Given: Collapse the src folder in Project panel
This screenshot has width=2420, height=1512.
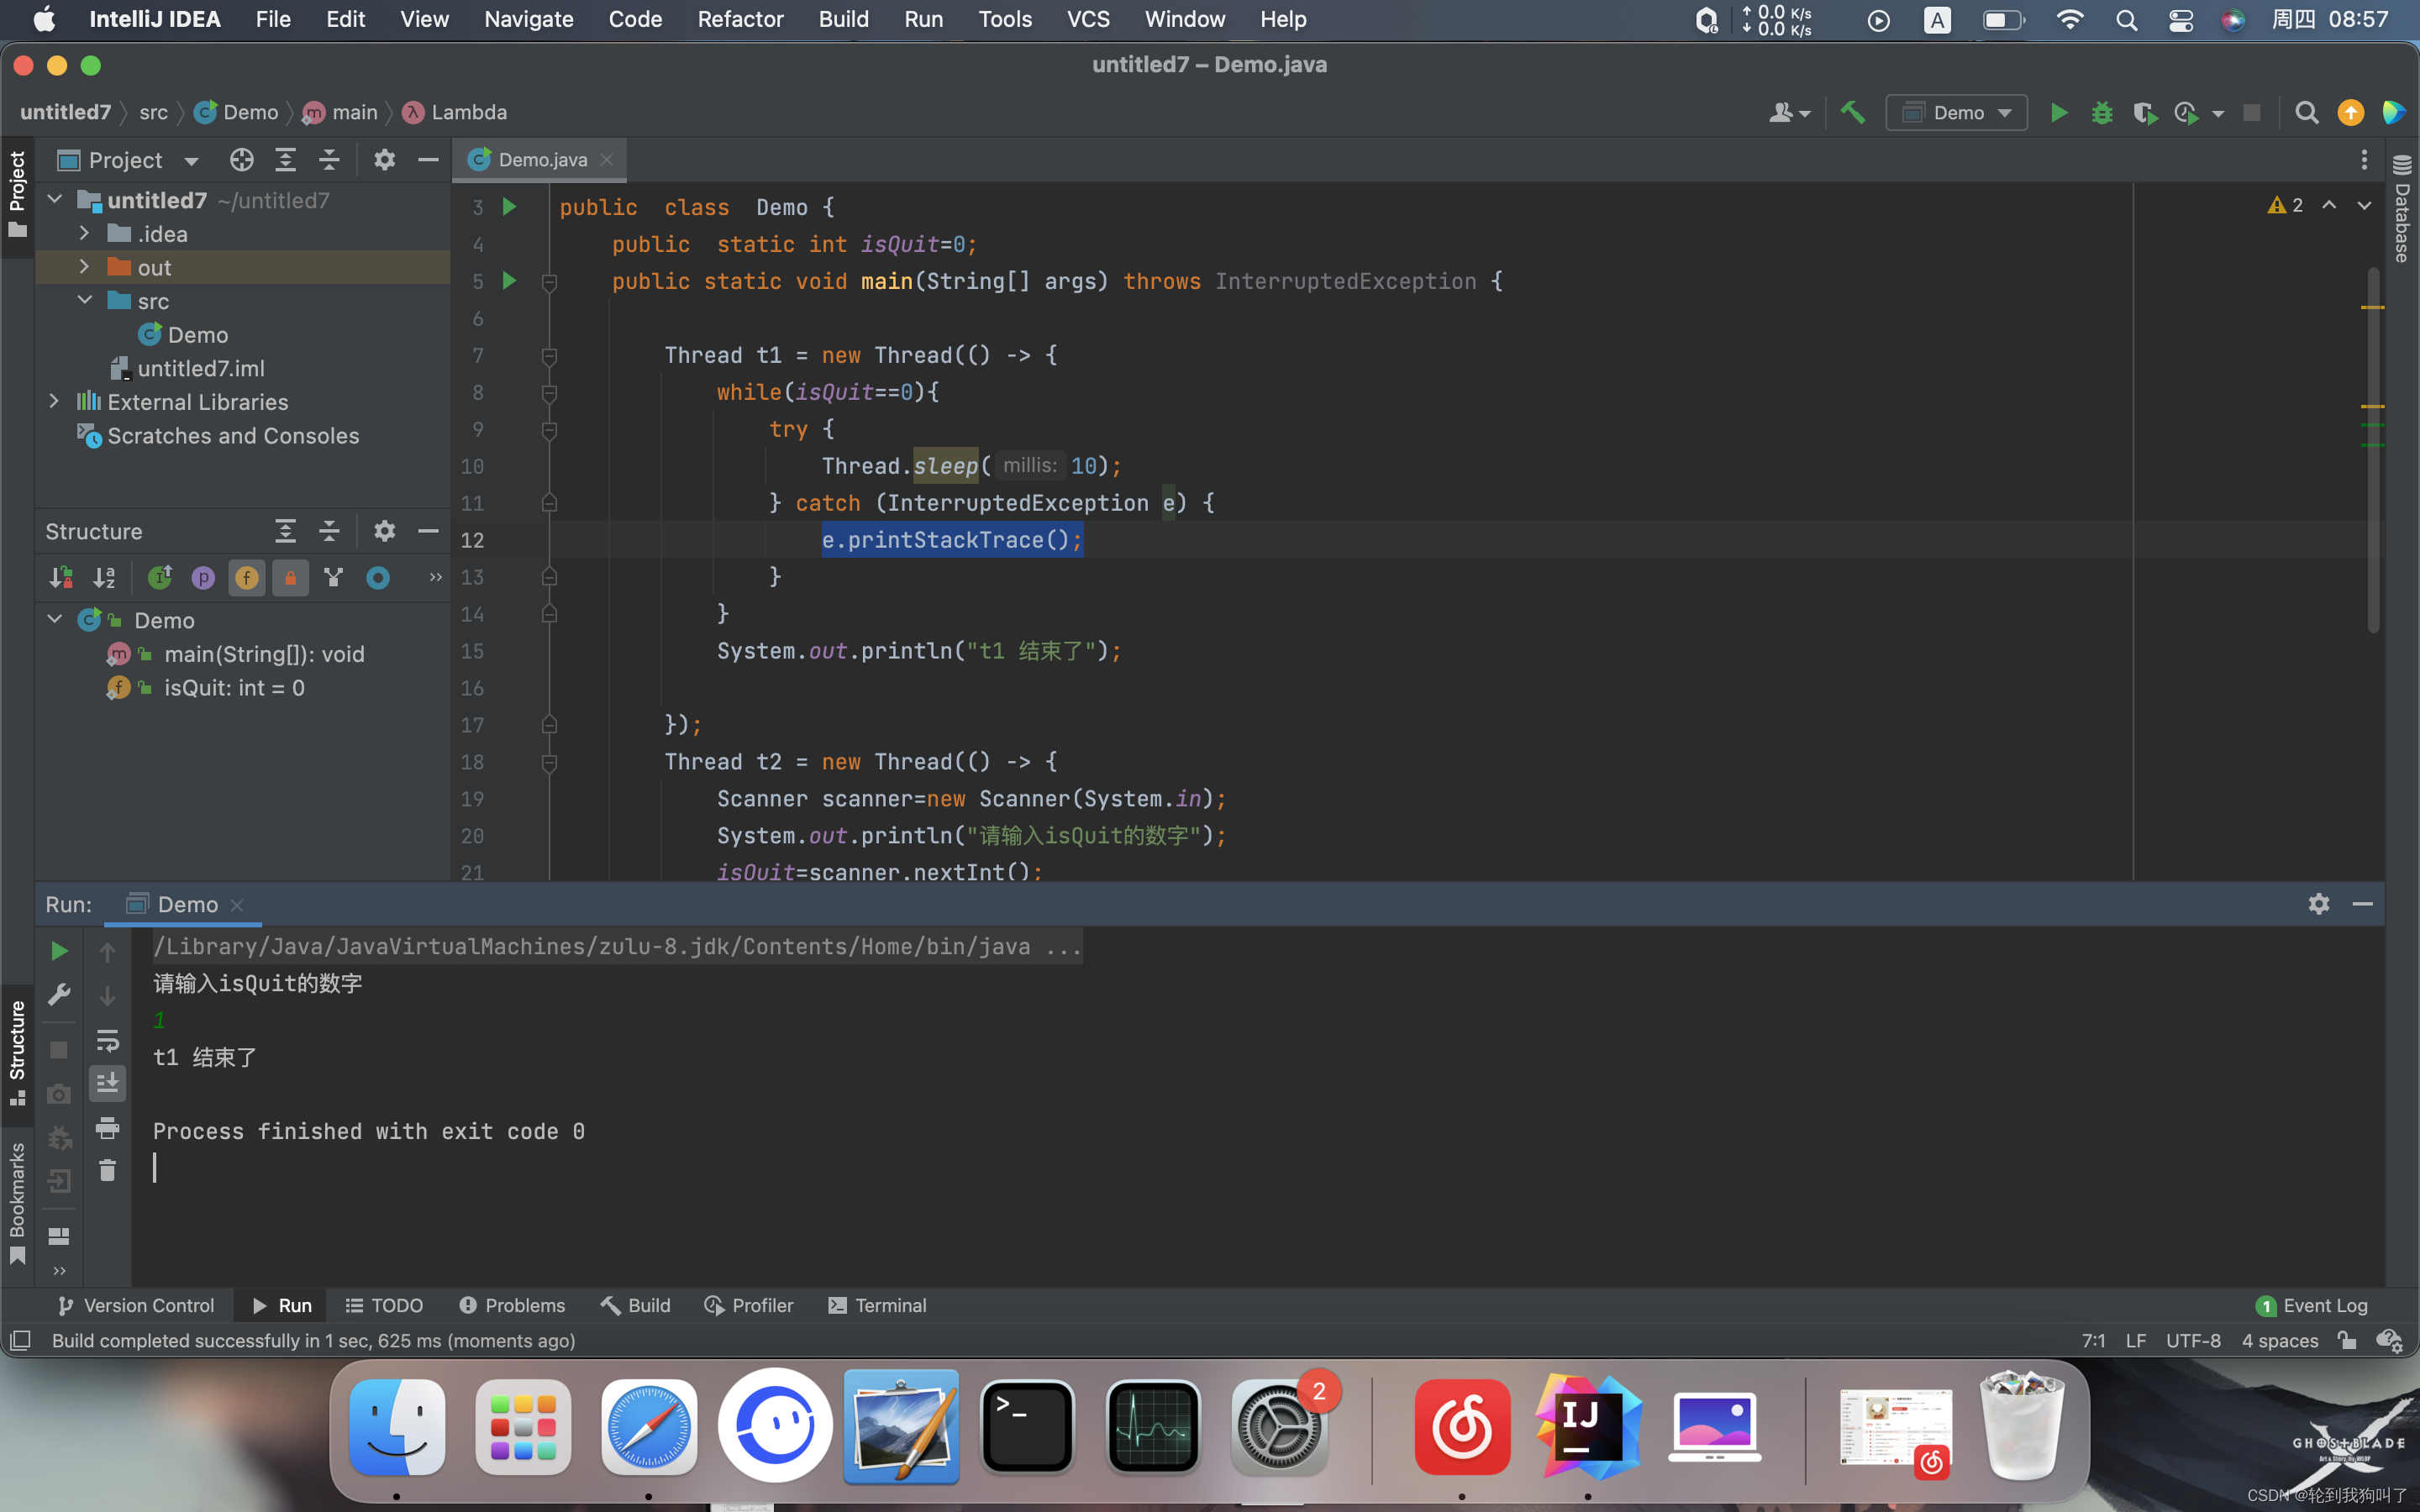Looking at the screenshot, I should pyautogui.click(x=85, y=299).
